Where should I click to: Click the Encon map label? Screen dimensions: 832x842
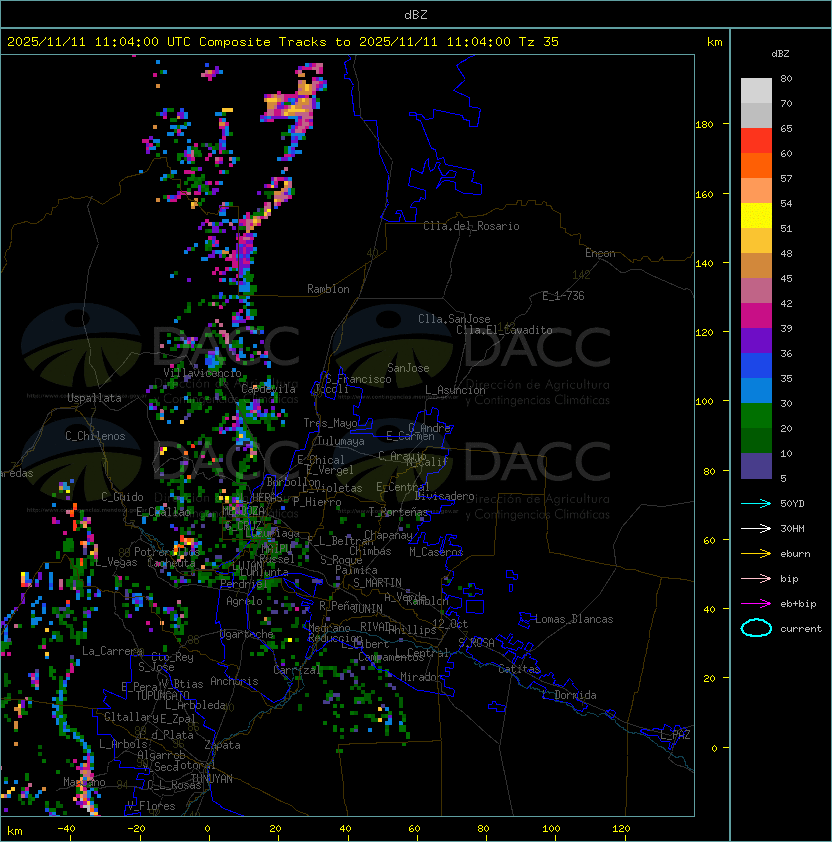click(600, 253)
